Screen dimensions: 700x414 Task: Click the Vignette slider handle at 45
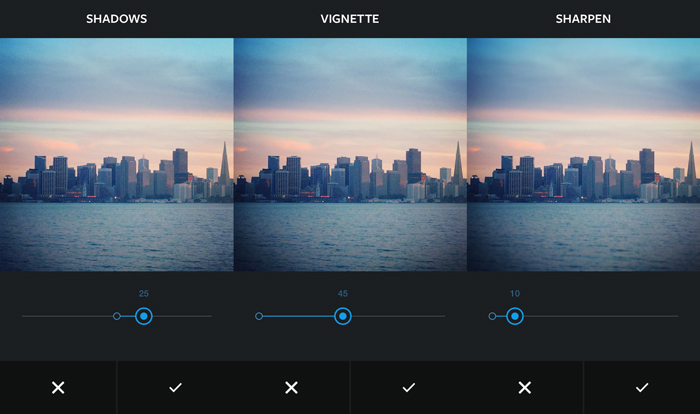[x=343, y=316]
